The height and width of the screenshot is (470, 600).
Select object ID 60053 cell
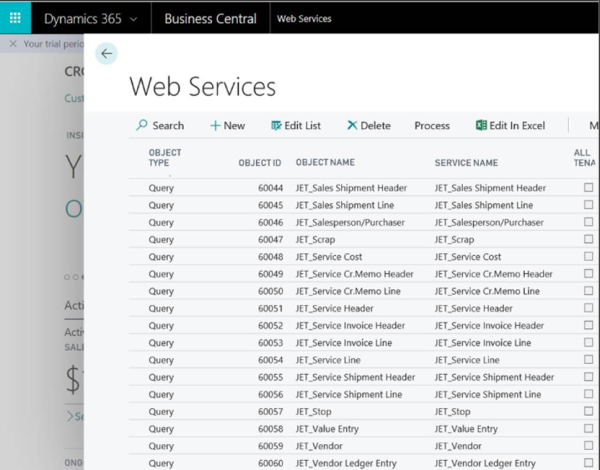tap(271, 343)
